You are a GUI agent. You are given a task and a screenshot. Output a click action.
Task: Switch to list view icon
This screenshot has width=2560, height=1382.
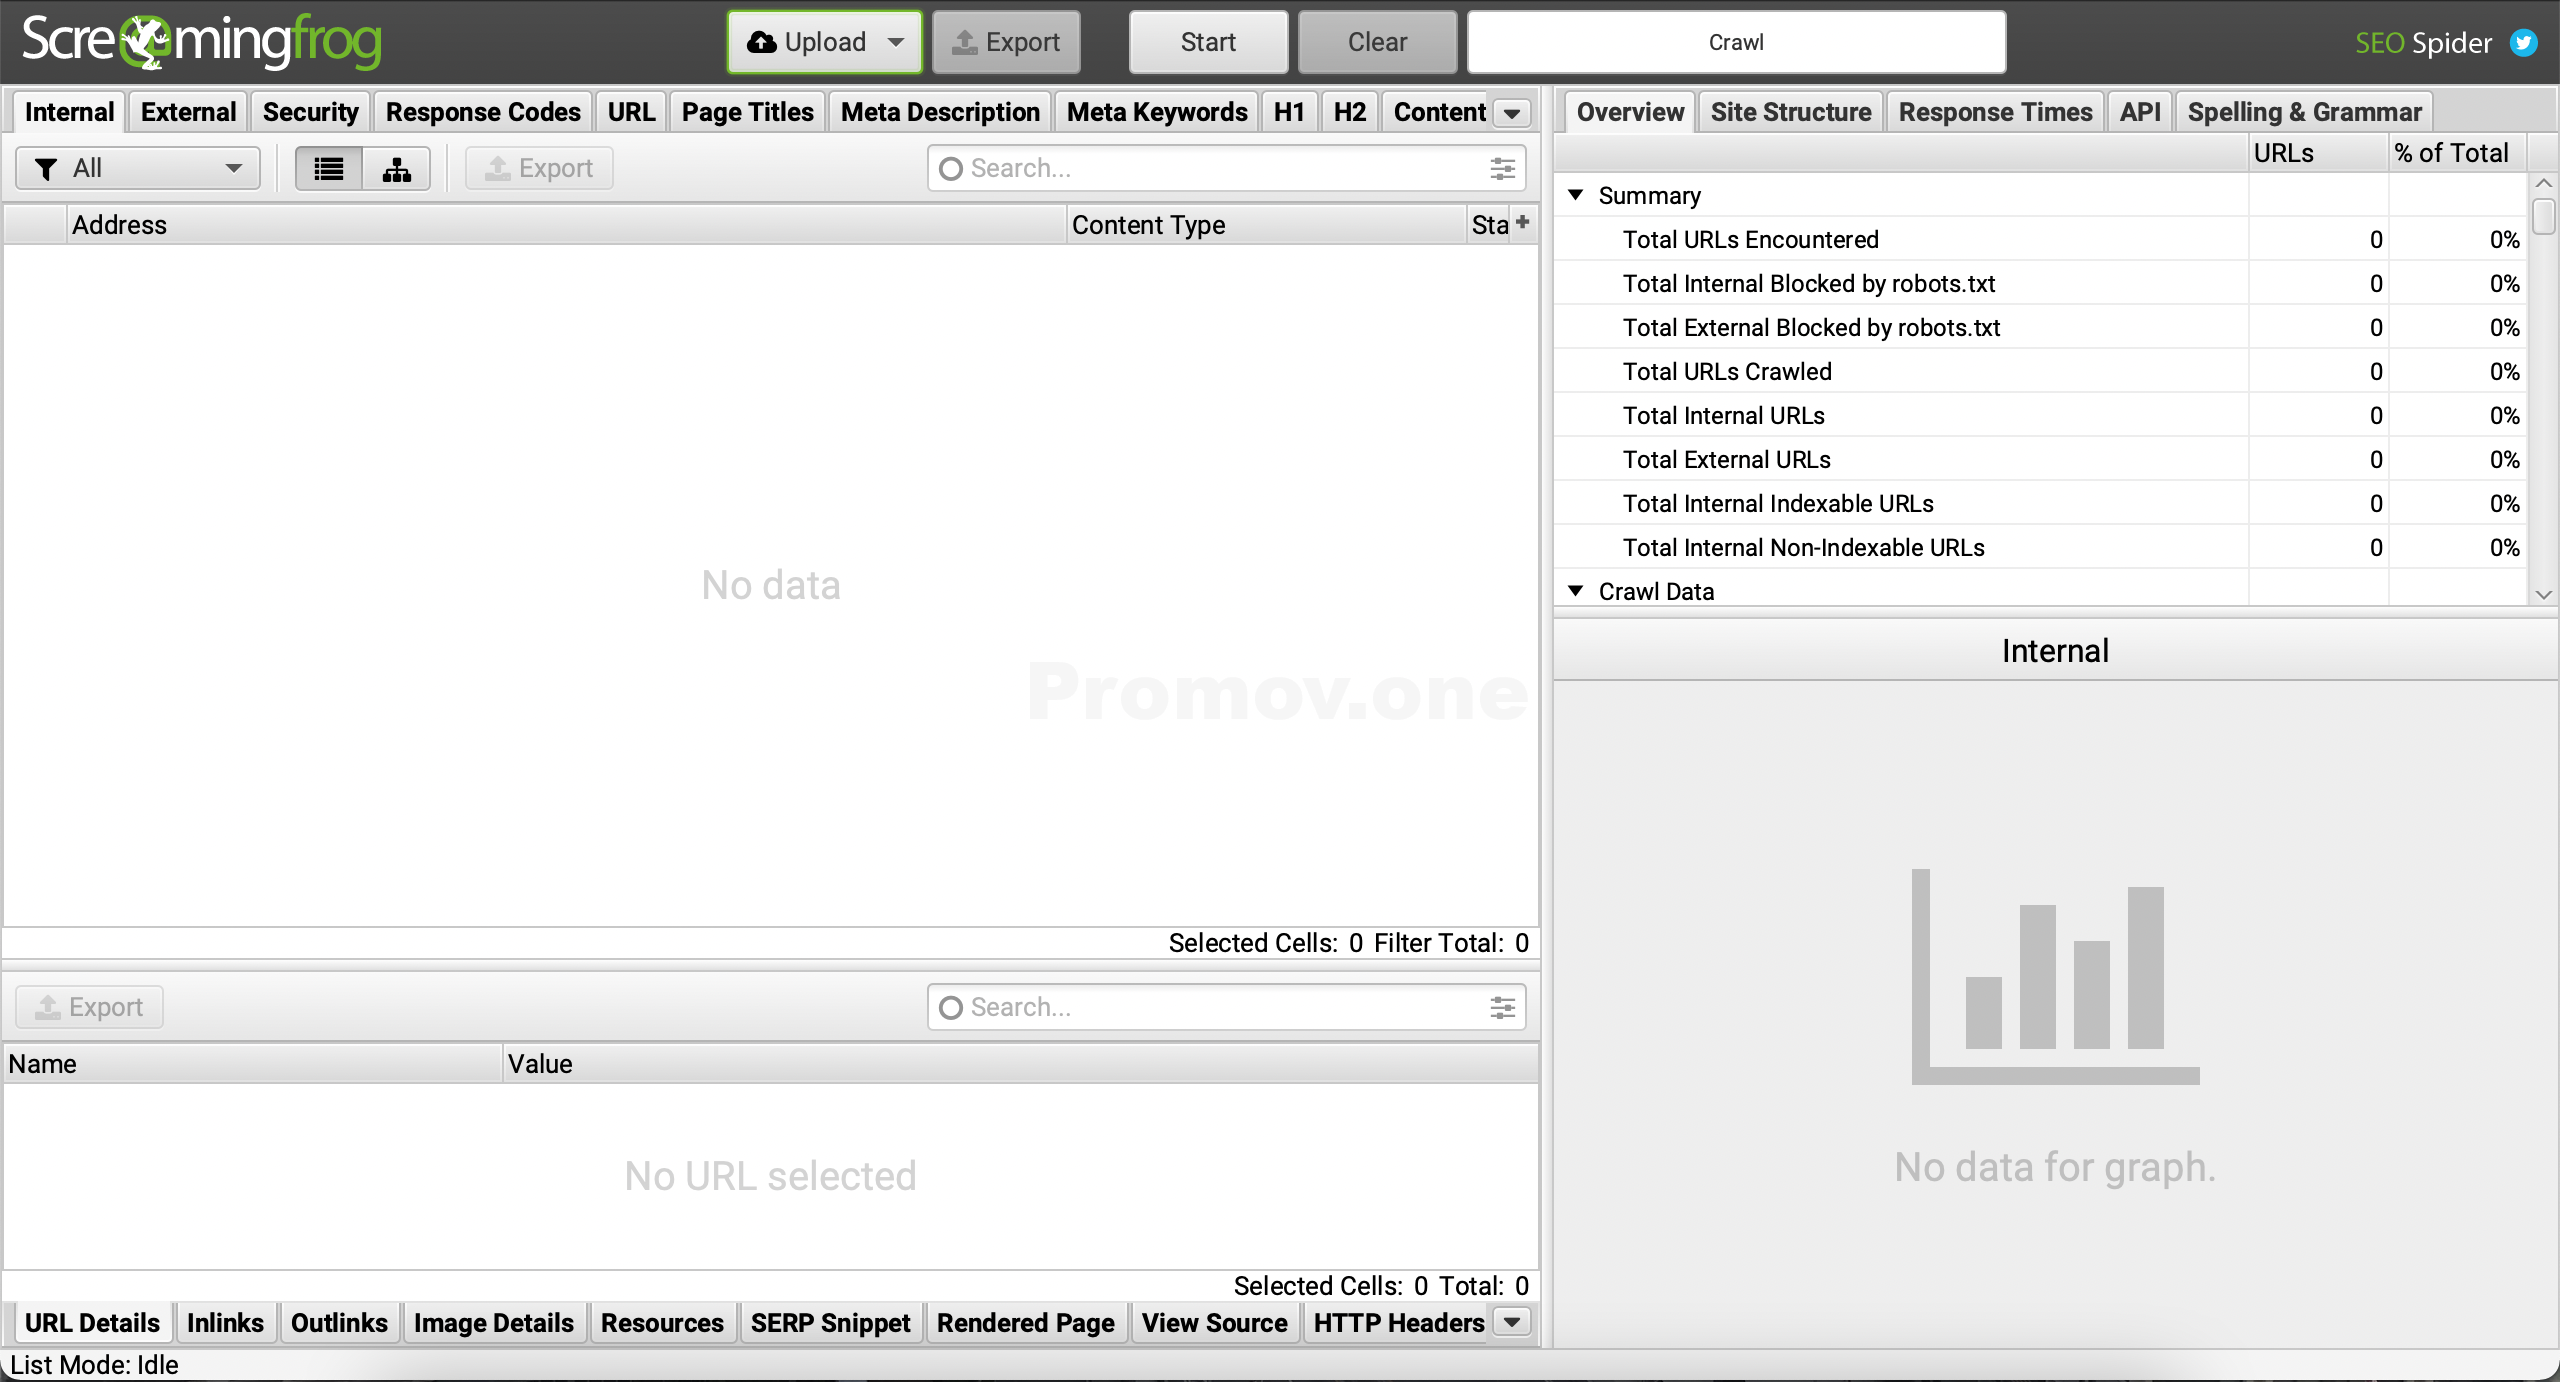pos(328,169)
